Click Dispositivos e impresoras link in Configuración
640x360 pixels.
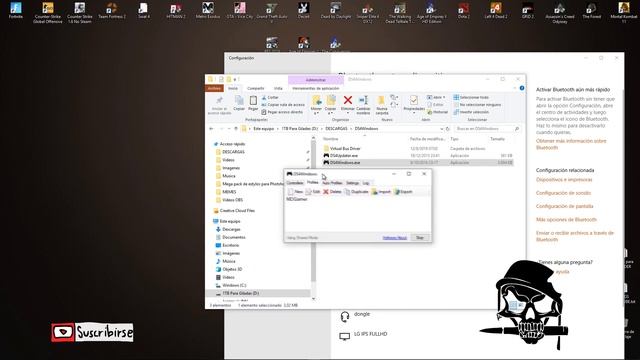(564, 180)
